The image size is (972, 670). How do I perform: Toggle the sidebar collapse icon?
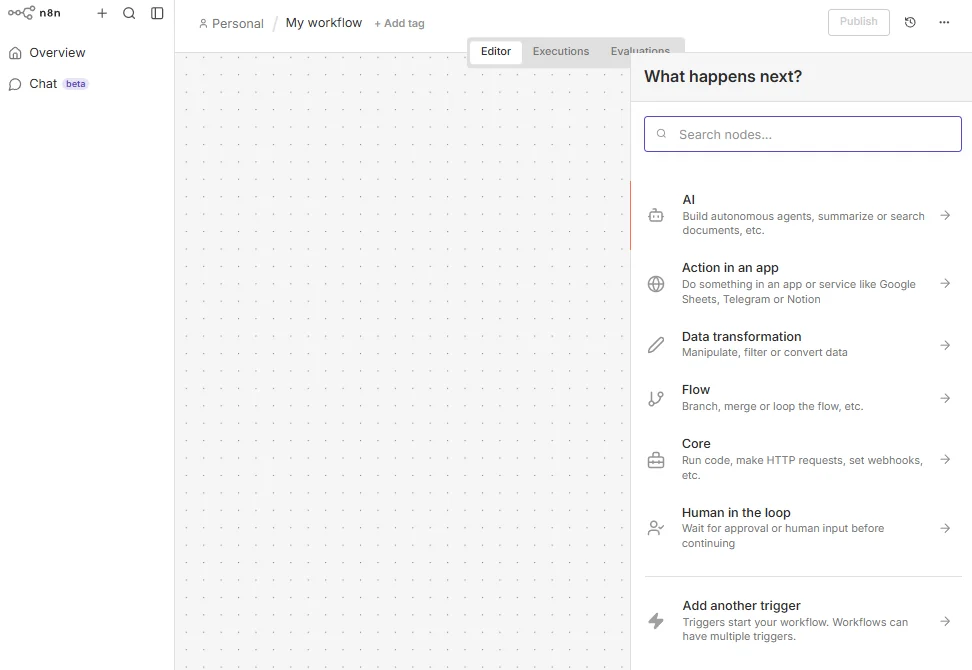[x=157, y=13]
